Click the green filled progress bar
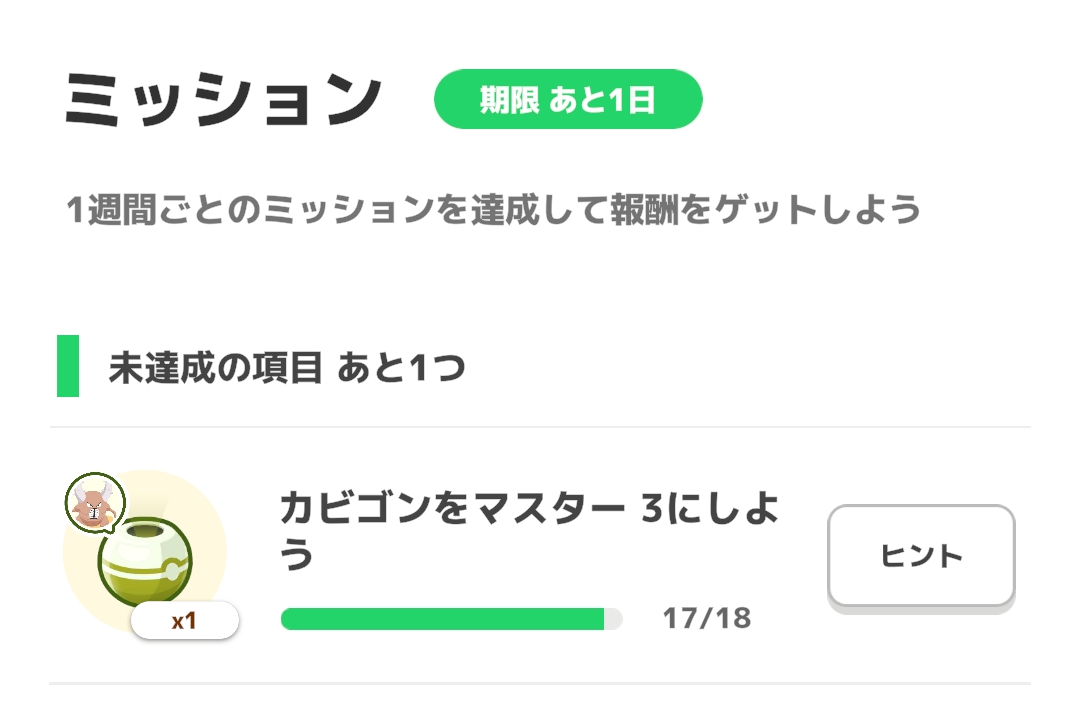This screenshot has width=1080, height=705. [x=442, y=619]
